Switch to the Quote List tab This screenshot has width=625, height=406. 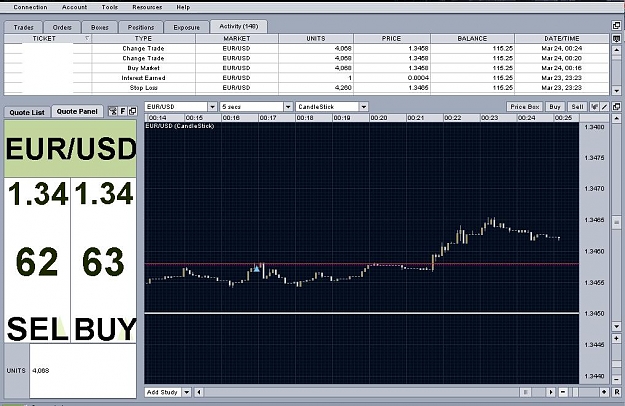pyautogui.click(x=27, y=112)
